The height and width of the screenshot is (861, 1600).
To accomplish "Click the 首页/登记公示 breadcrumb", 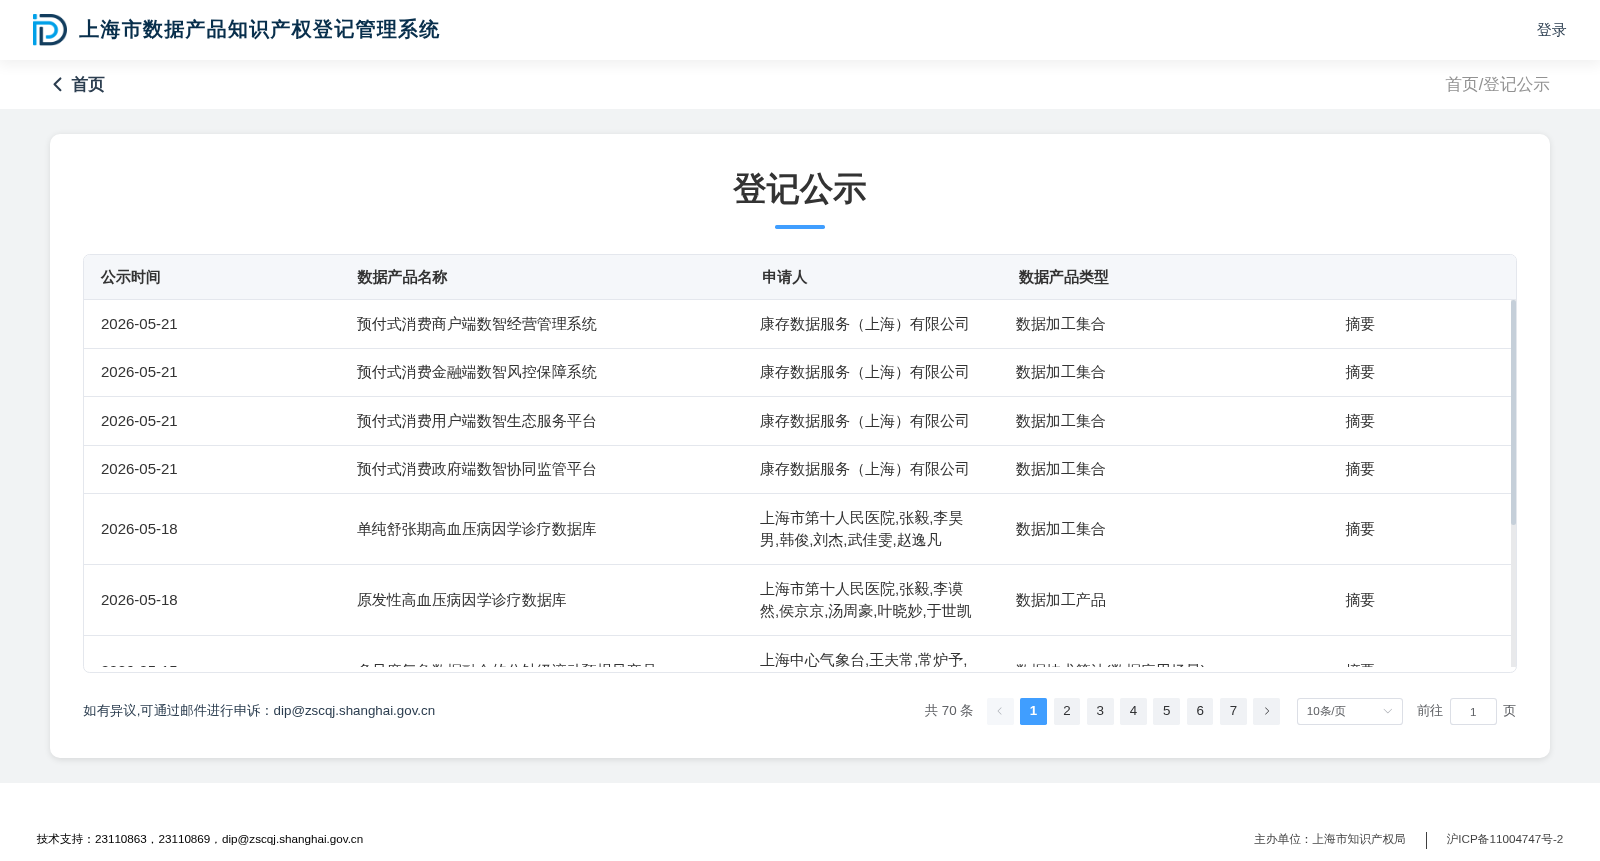I will (x=1497, y=85).
